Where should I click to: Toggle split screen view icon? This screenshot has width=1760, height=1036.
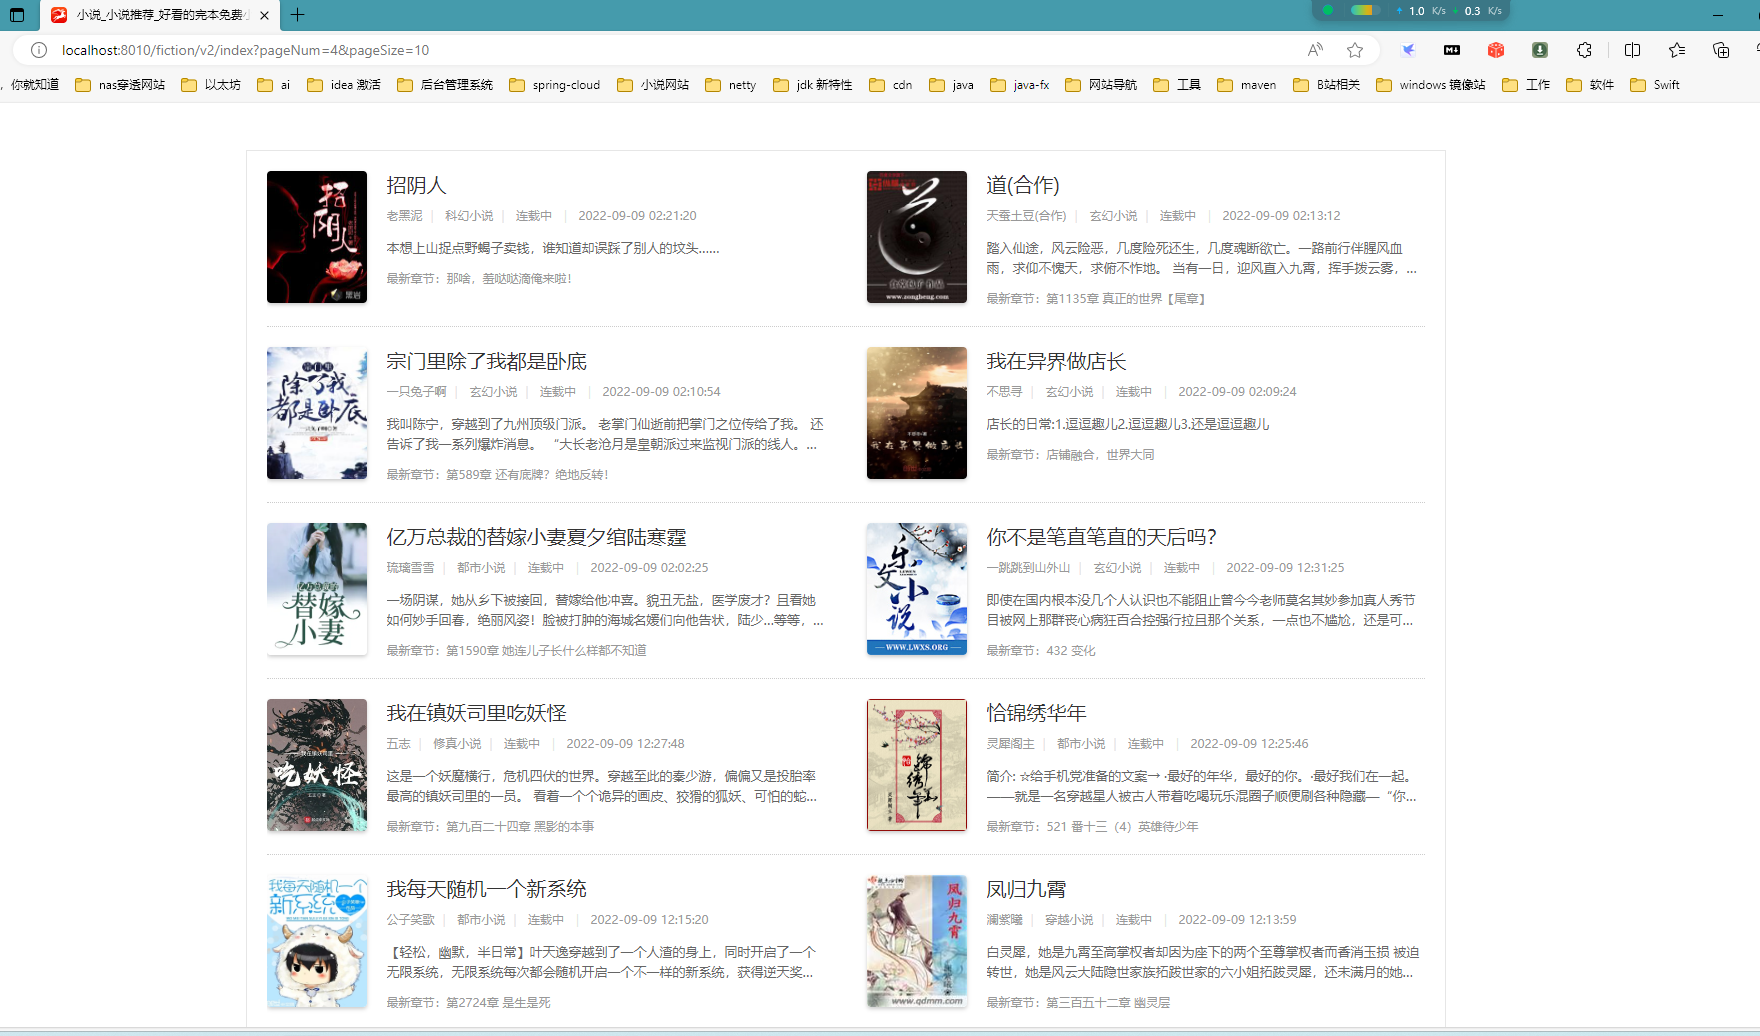tap(1633, 50)
